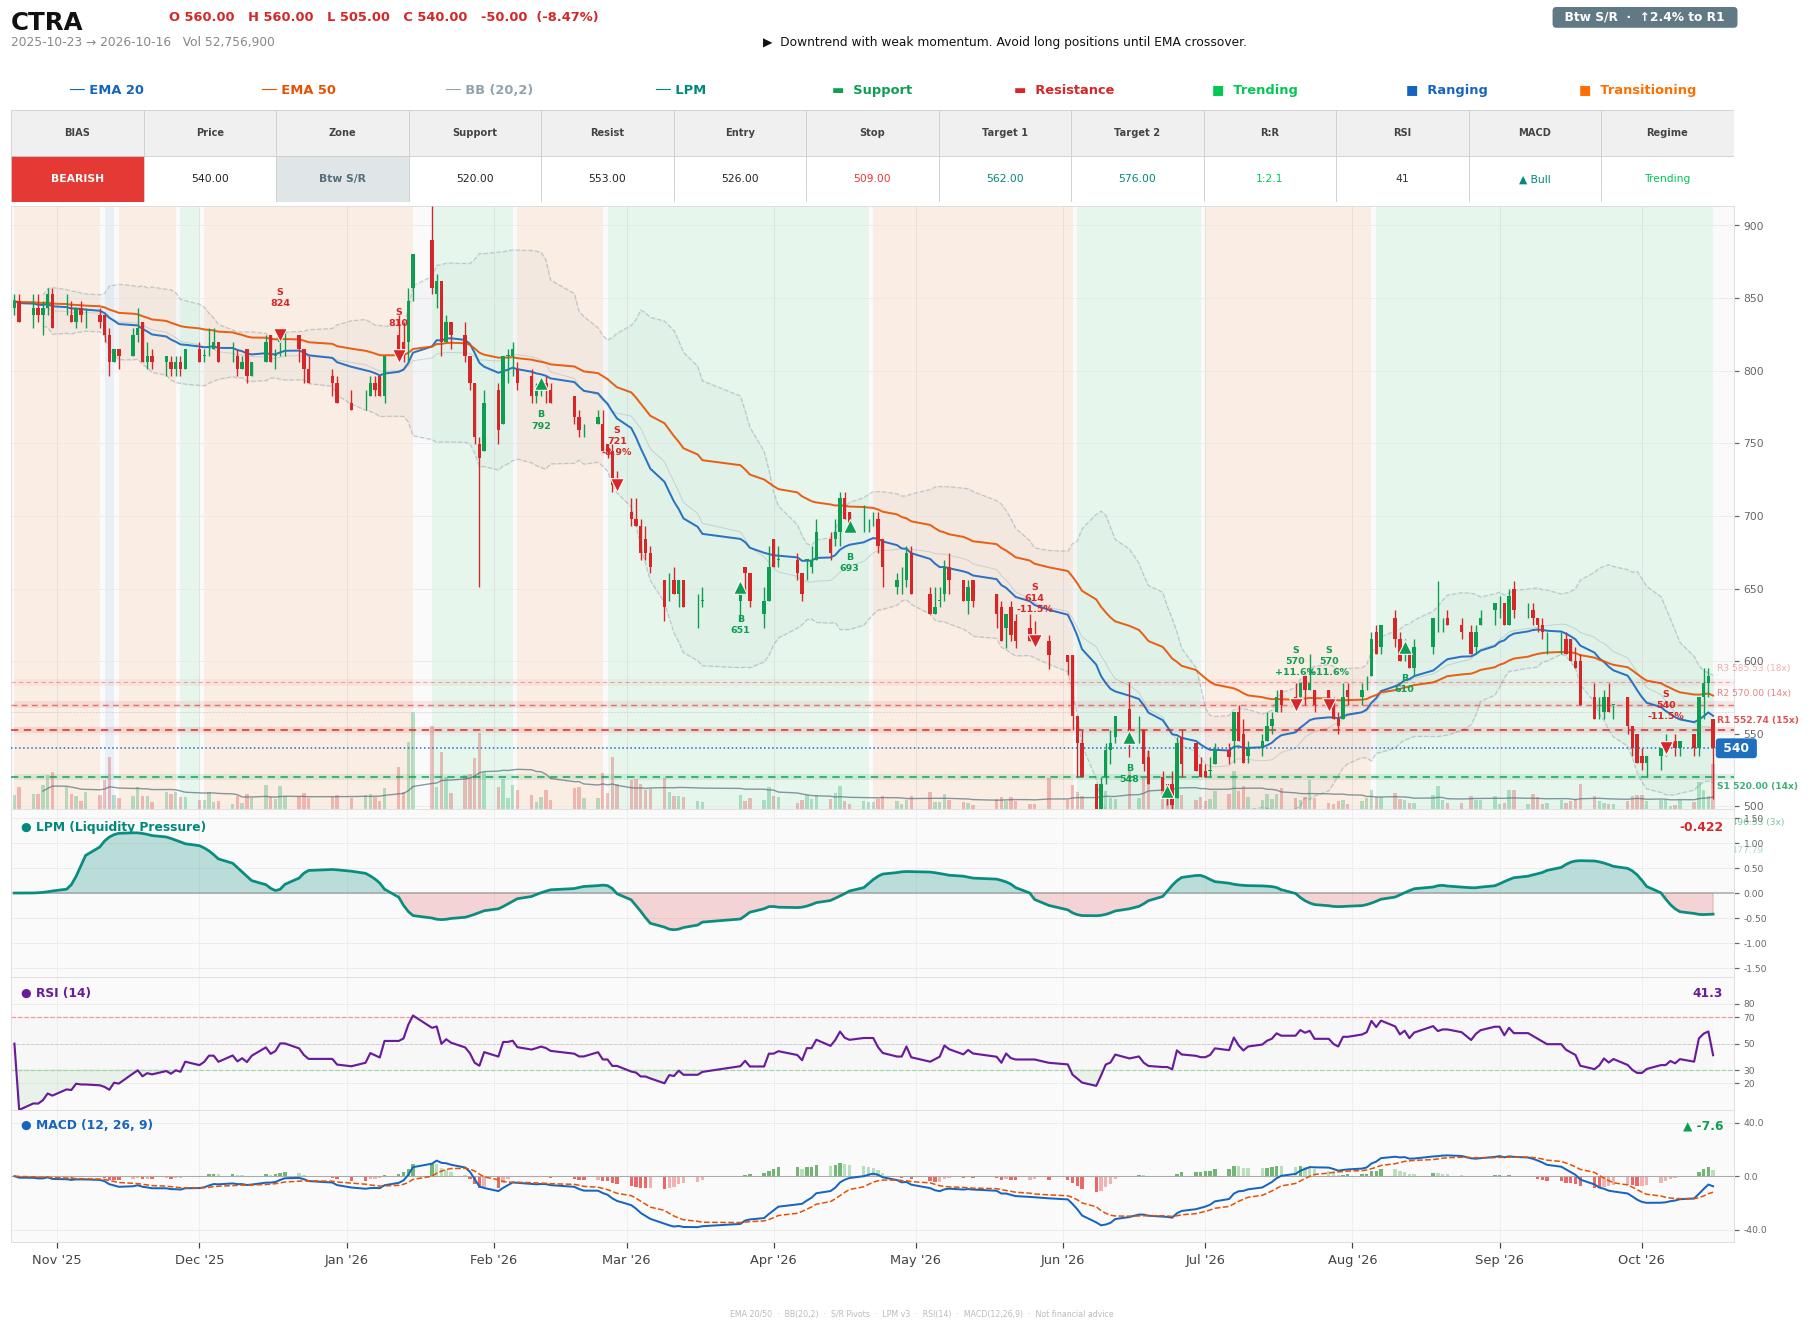Click the sell marker labeled S 540
The height and width of the screenshot is (1330, 1810).
pyautogui.click(x=1666, y=747)
